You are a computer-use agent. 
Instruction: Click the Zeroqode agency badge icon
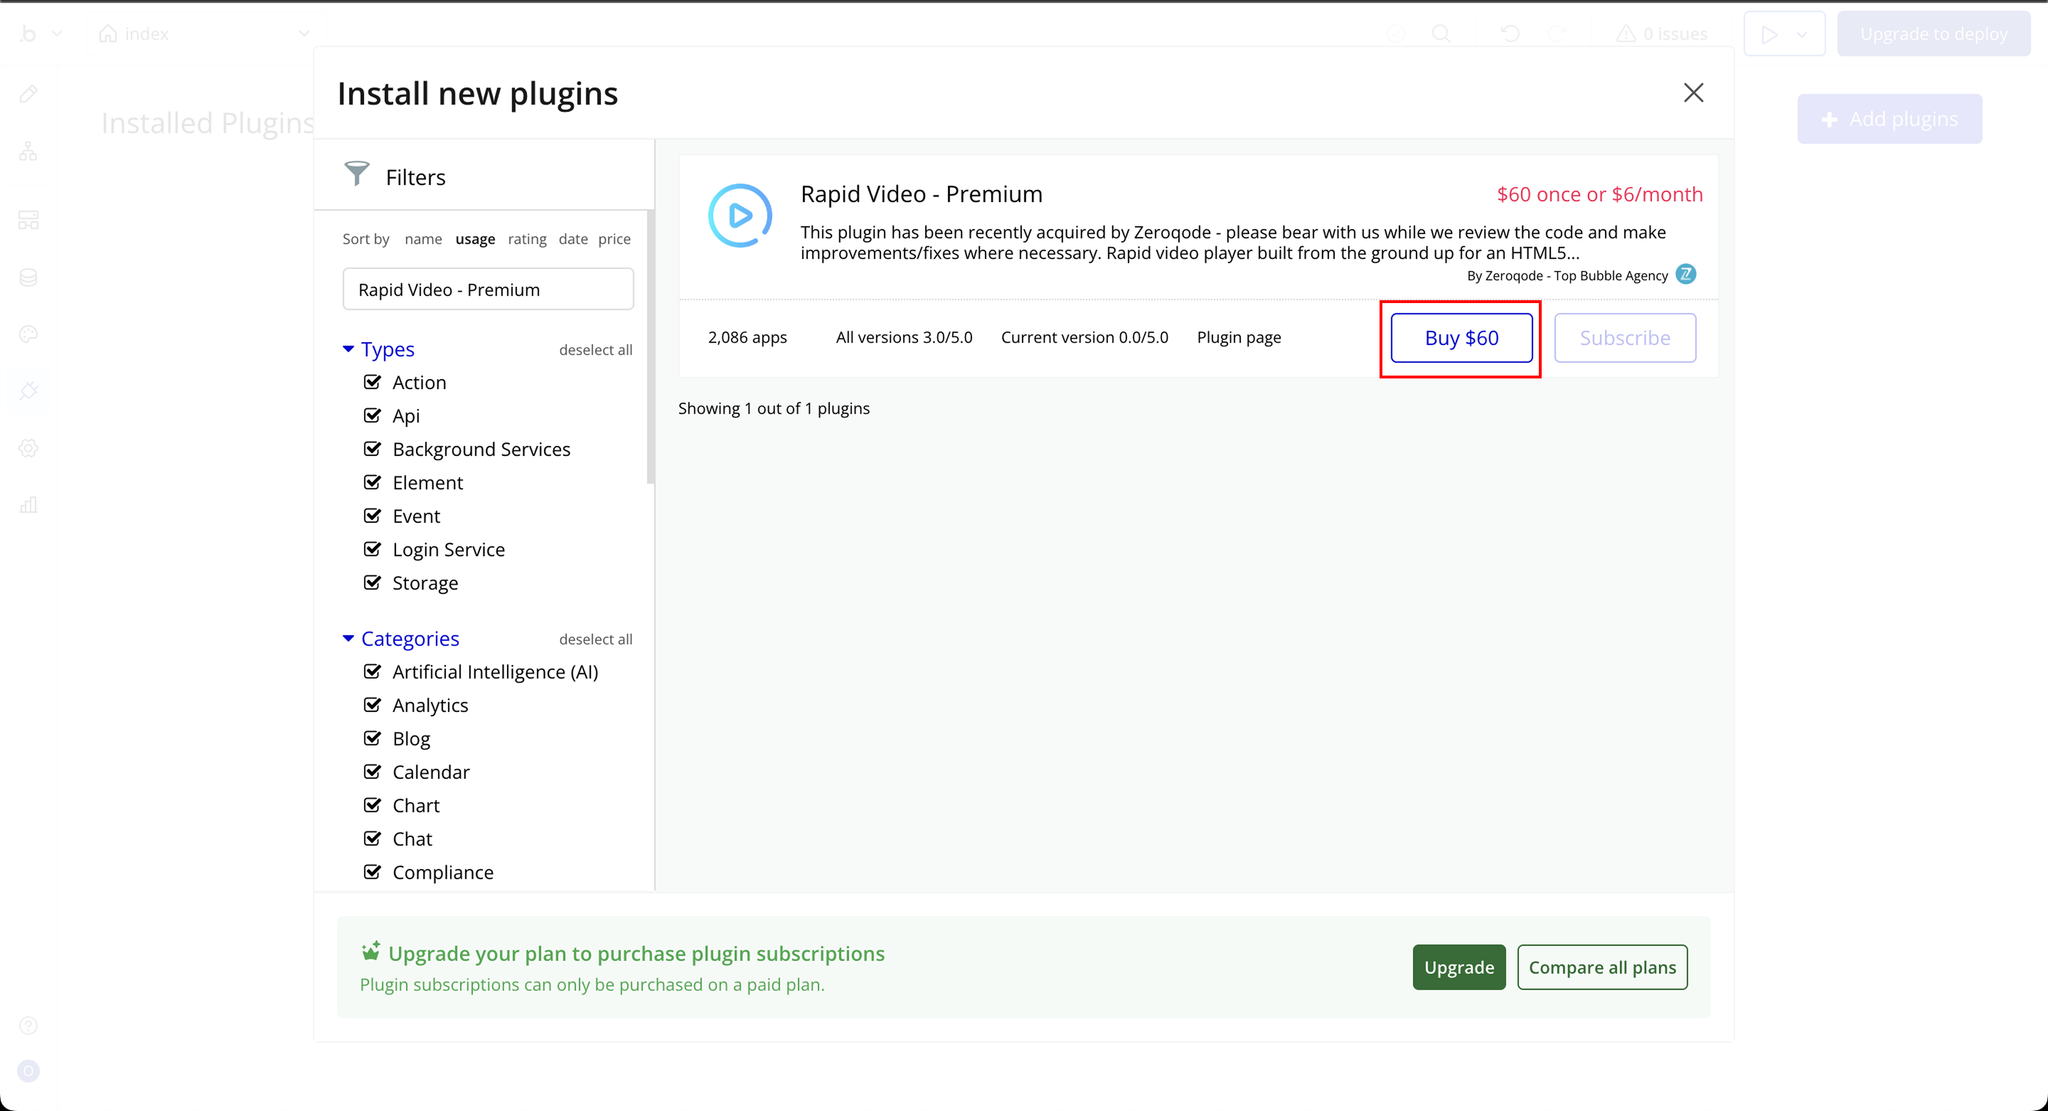pos(1686,274)
